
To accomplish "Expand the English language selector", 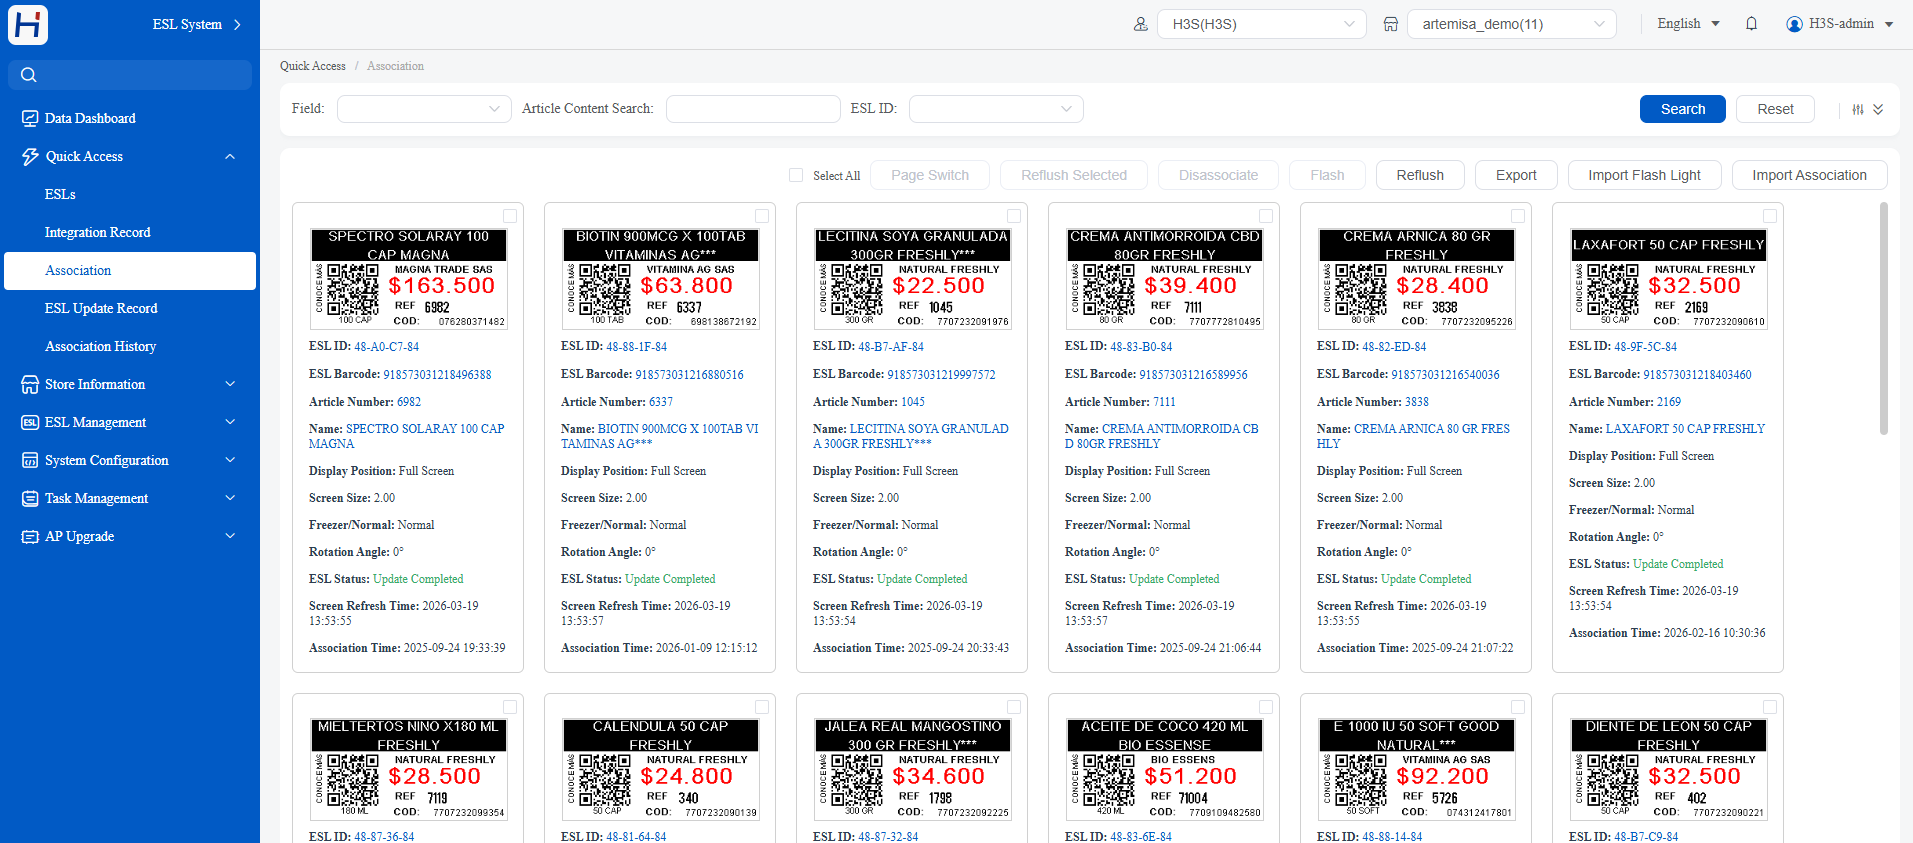I will click(1688, 24).
